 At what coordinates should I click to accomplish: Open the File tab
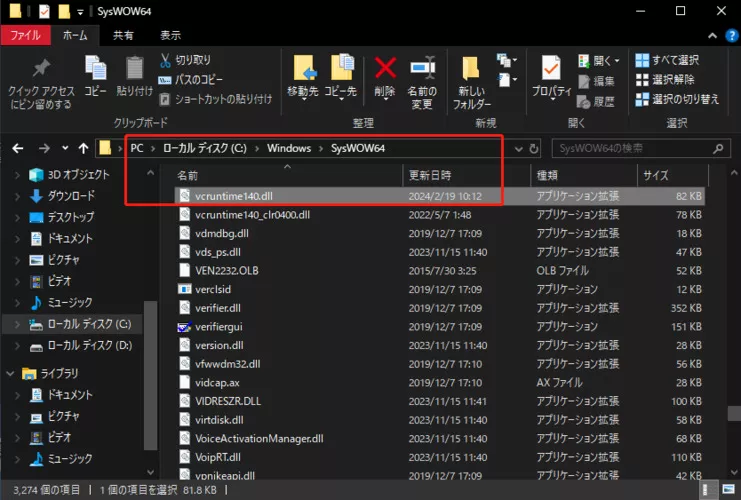pyautogui.click(x=26, y=35)
